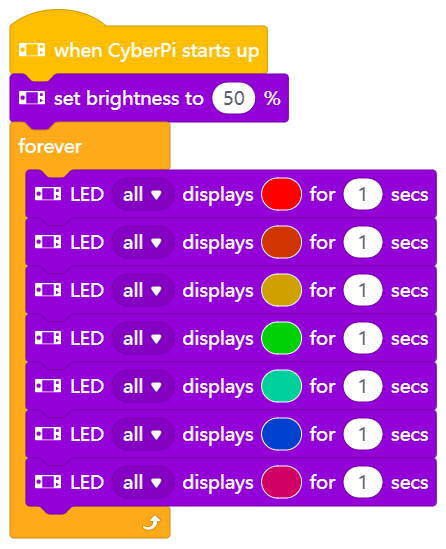Click the CyberPi icon on the brightness block
Viewport: 446px width, 549px height.
(x=32, y=98)
